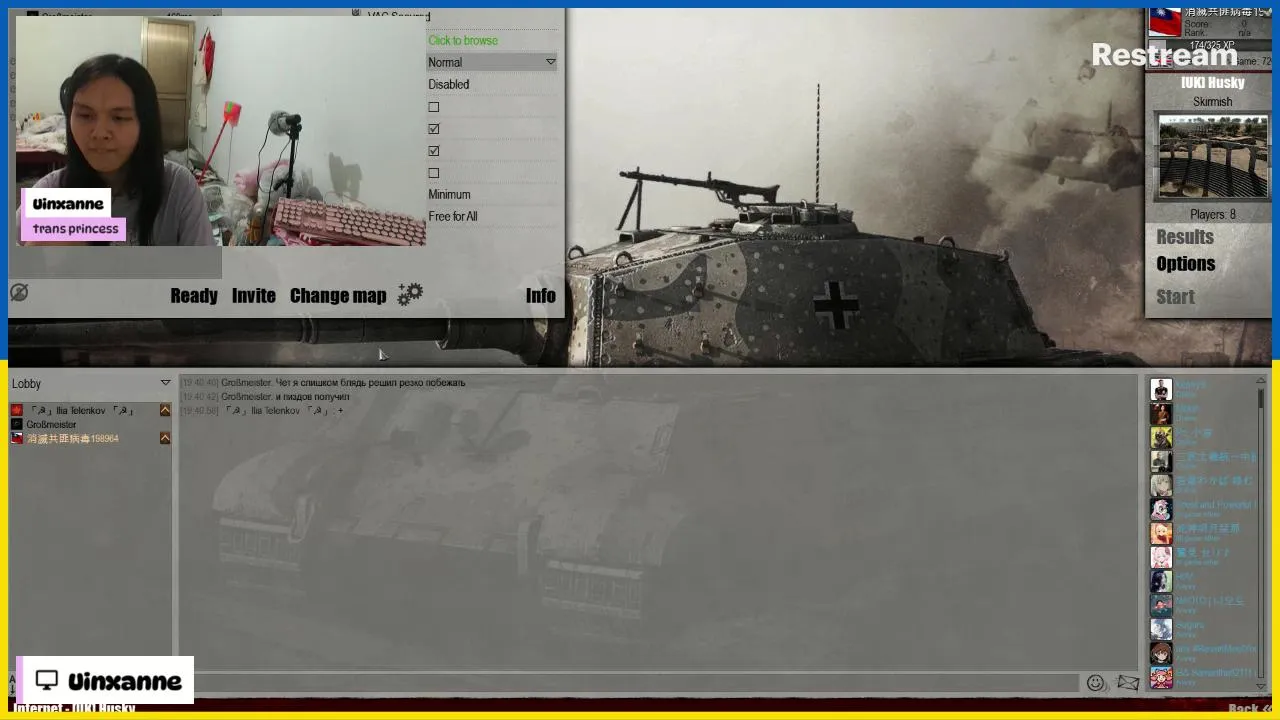This screenshot has width=1280, height=720.
Task: Click the avatar of friend 'SS Samantha'
Action: [1160, 677]
